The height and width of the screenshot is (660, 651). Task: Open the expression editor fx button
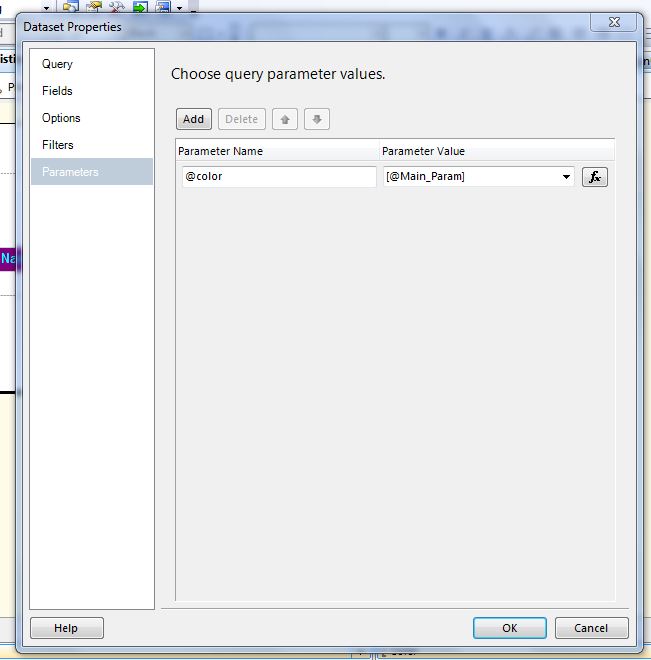coord(595,177)
